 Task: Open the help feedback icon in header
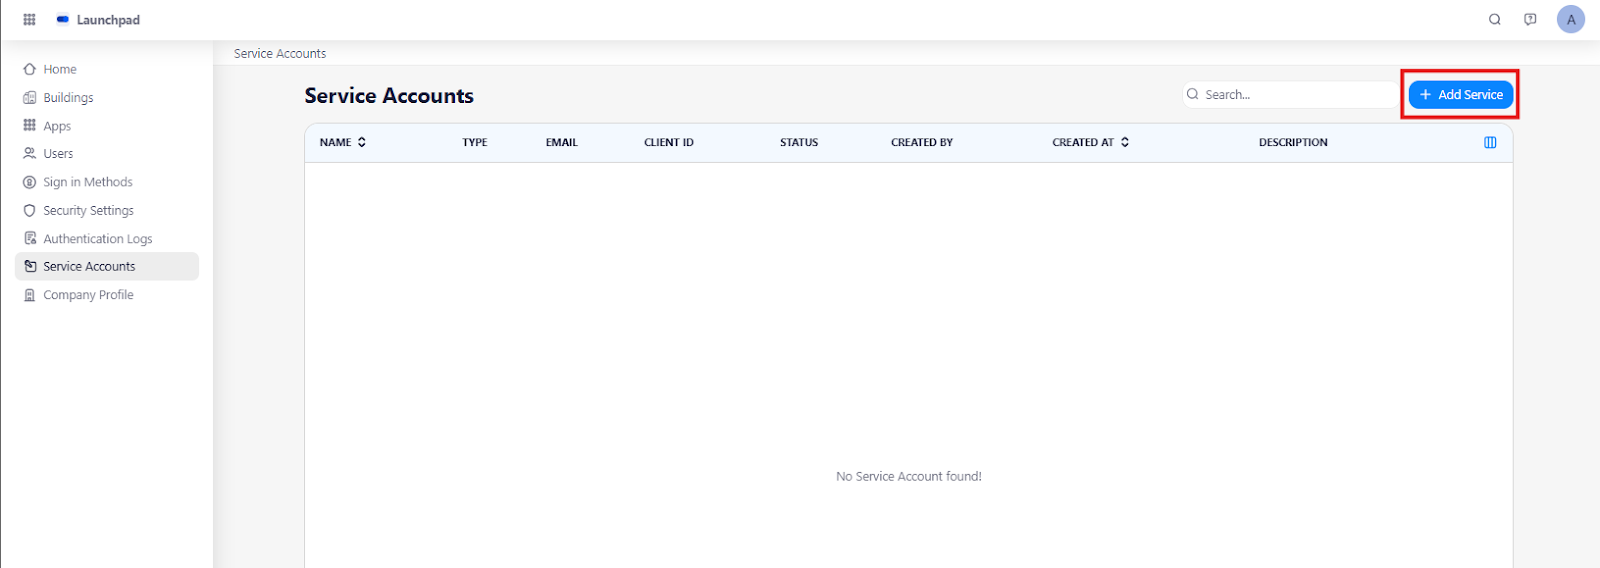pos(1530,19)
